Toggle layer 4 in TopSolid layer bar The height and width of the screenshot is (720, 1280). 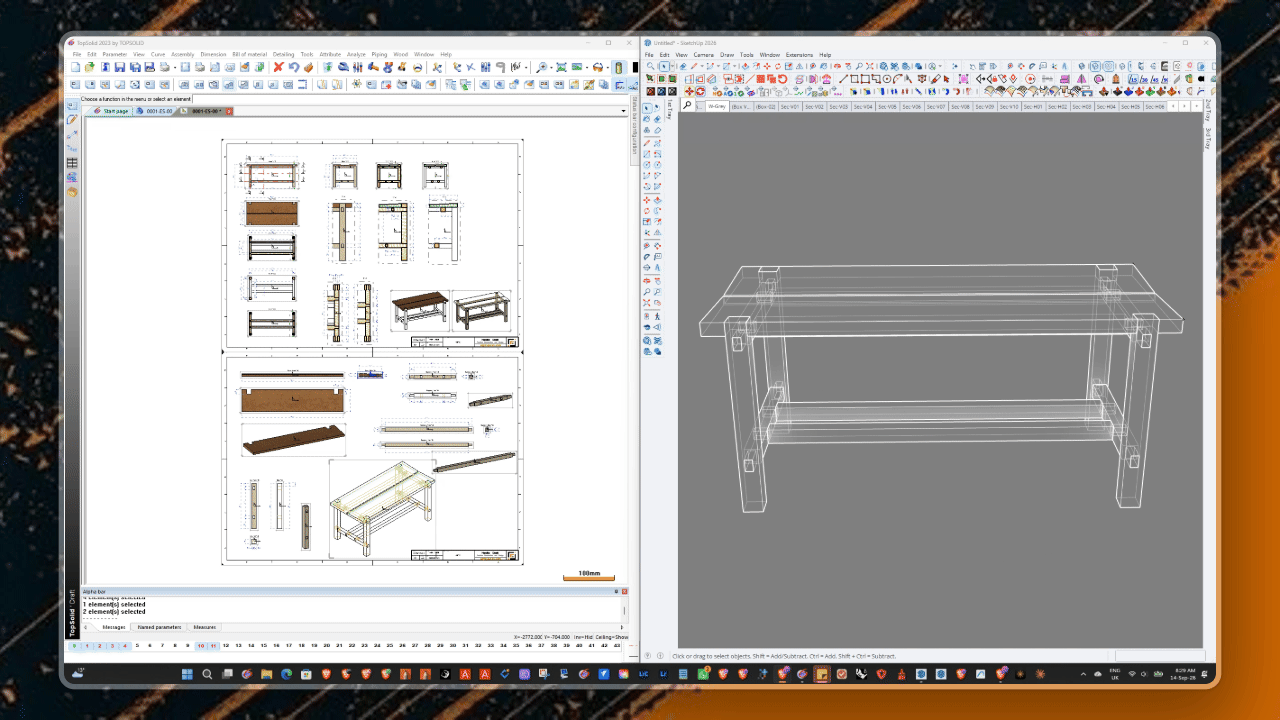tap(125, 646)
